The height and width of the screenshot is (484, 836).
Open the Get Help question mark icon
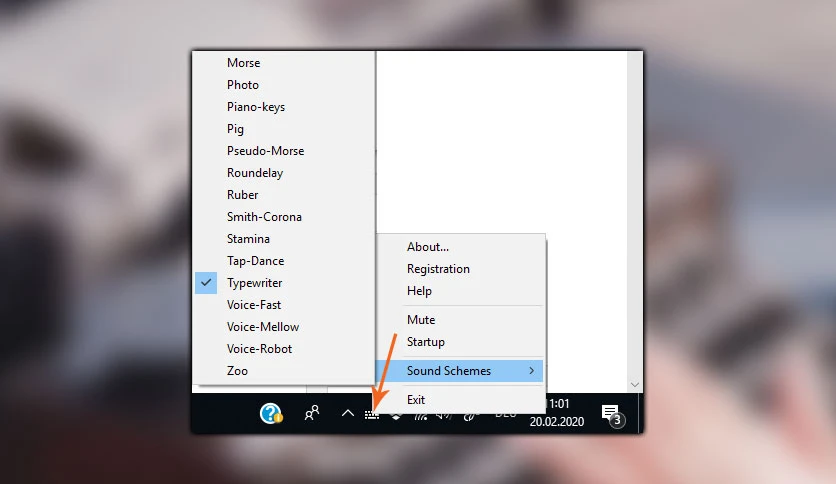click(x=271, y=413)
